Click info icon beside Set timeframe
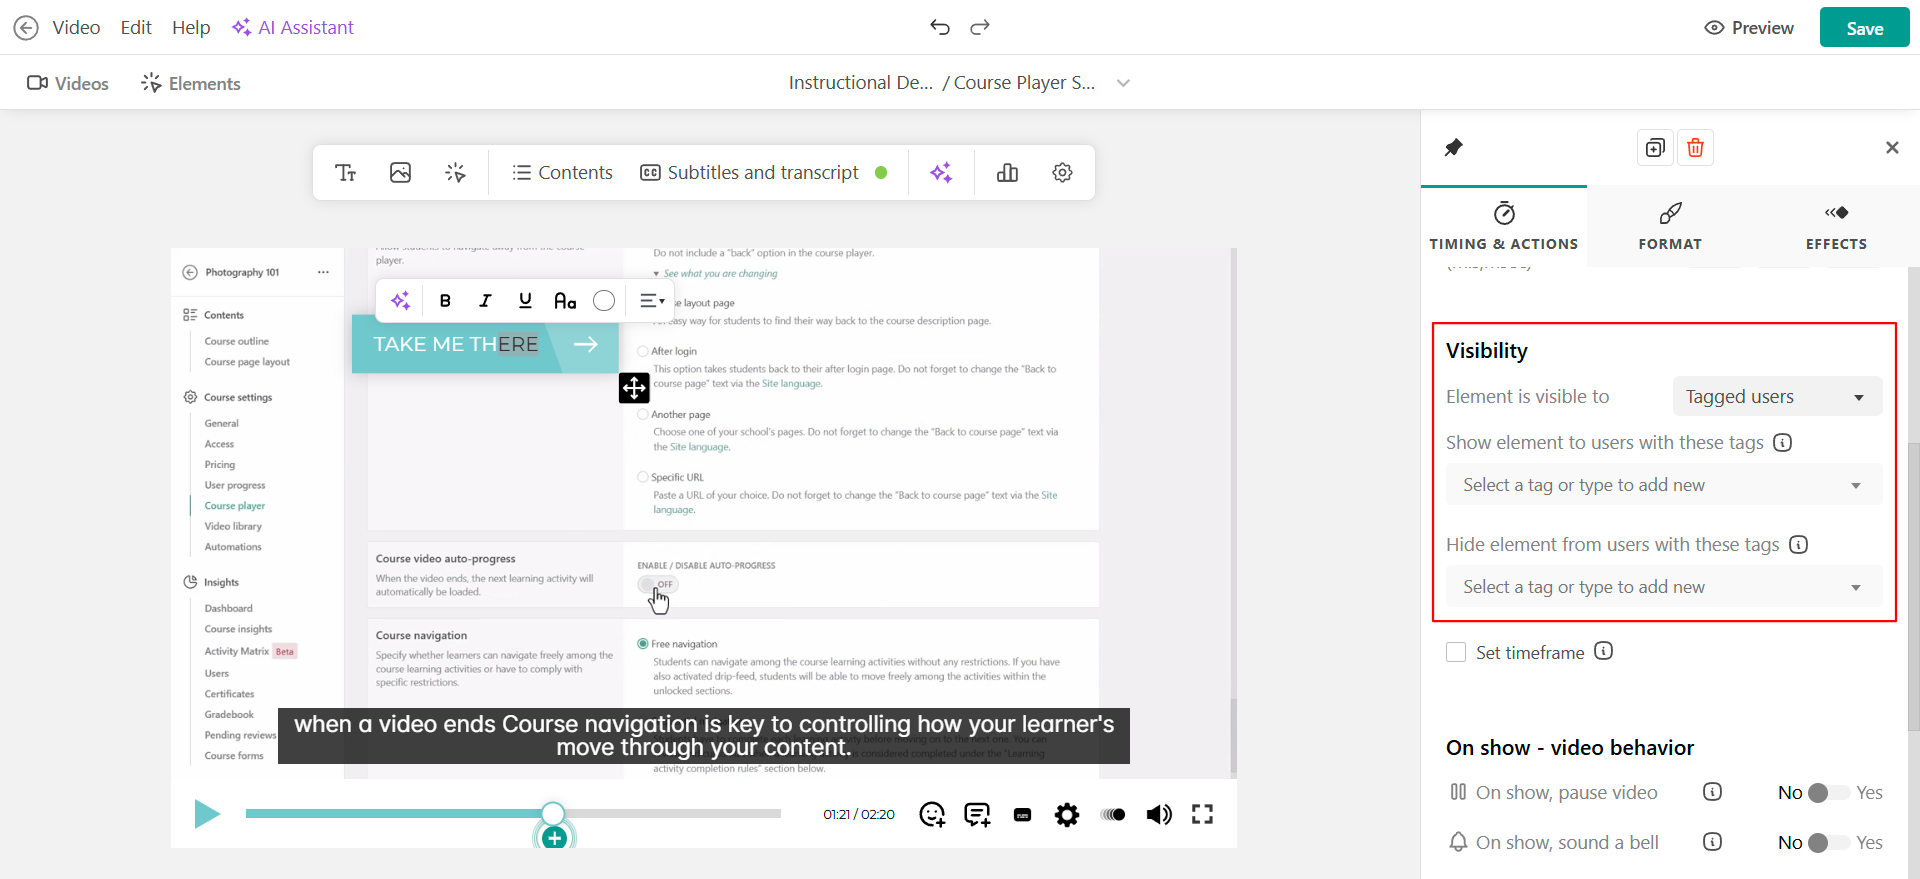Viewport: 1920px width, 879px height. 1603,651
